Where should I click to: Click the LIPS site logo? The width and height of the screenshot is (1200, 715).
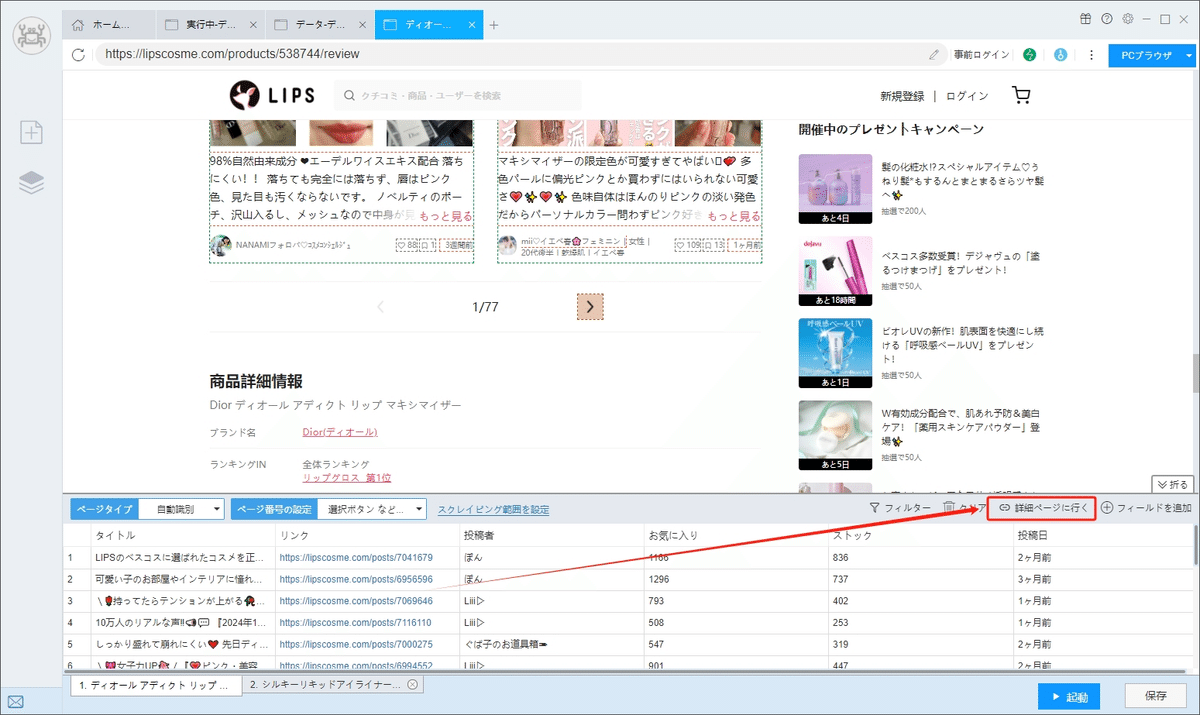272,95
